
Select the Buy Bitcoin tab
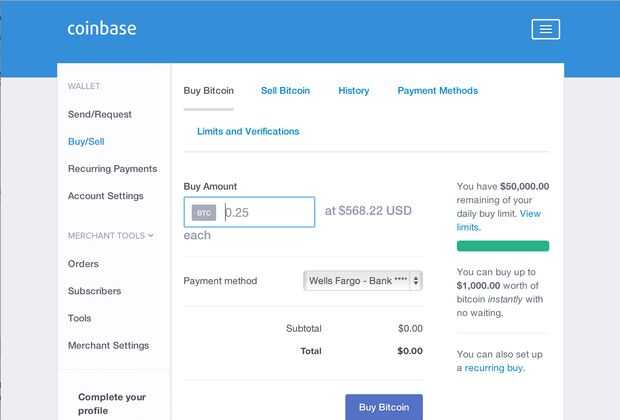pos(208,91)
